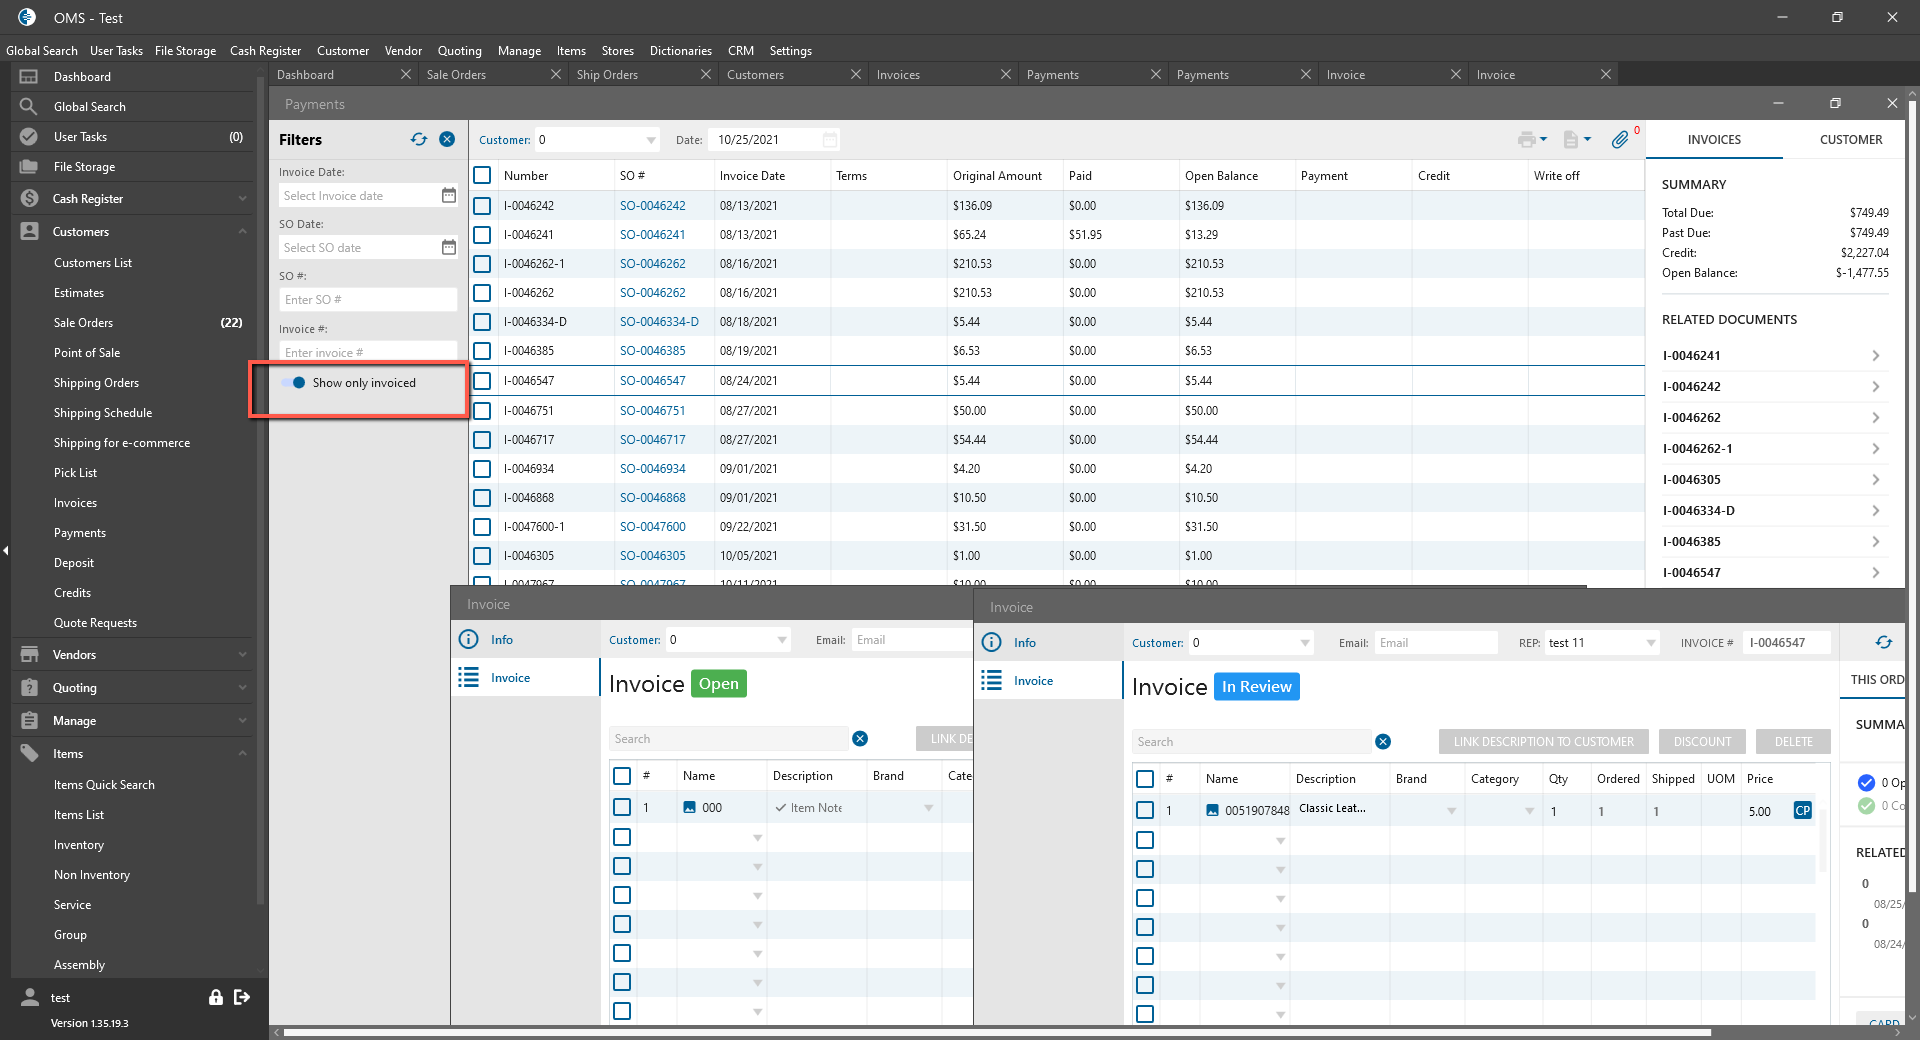The height and width of the screenshot is (1040, 1920).
Task: Switch to the CUSTOMER tab
Action: click(1850, 140)
